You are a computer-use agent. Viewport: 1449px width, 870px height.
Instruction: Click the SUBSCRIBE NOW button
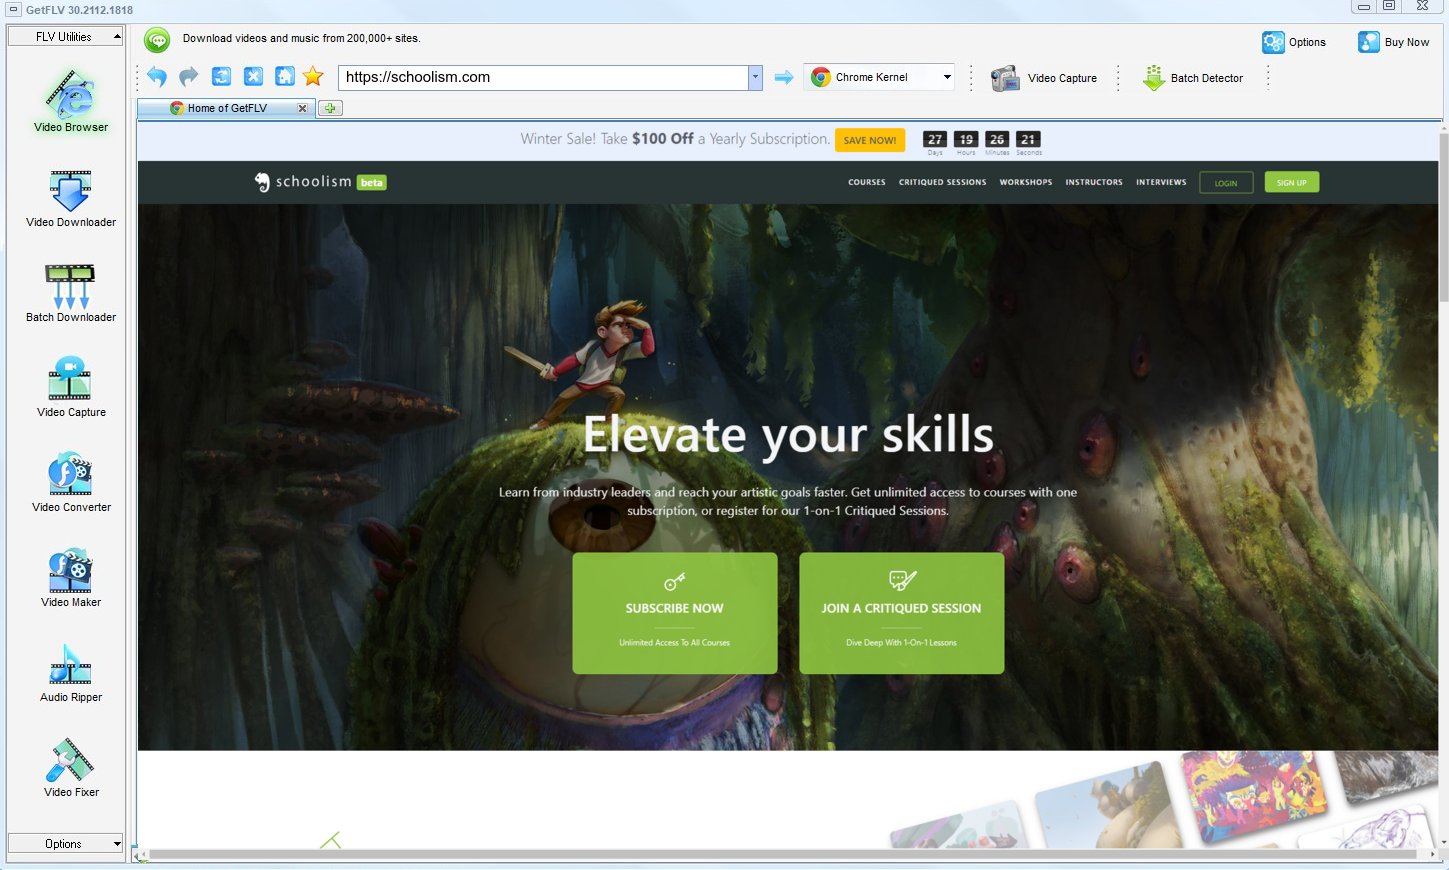[x=675, y=613]
